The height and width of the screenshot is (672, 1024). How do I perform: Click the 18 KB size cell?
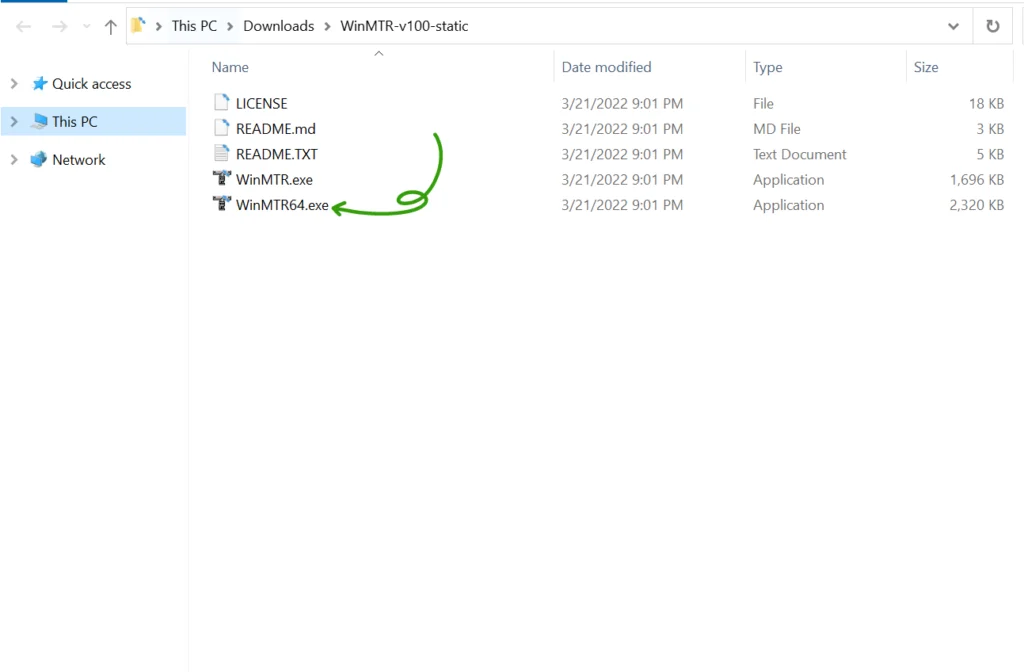click(986, 103)
